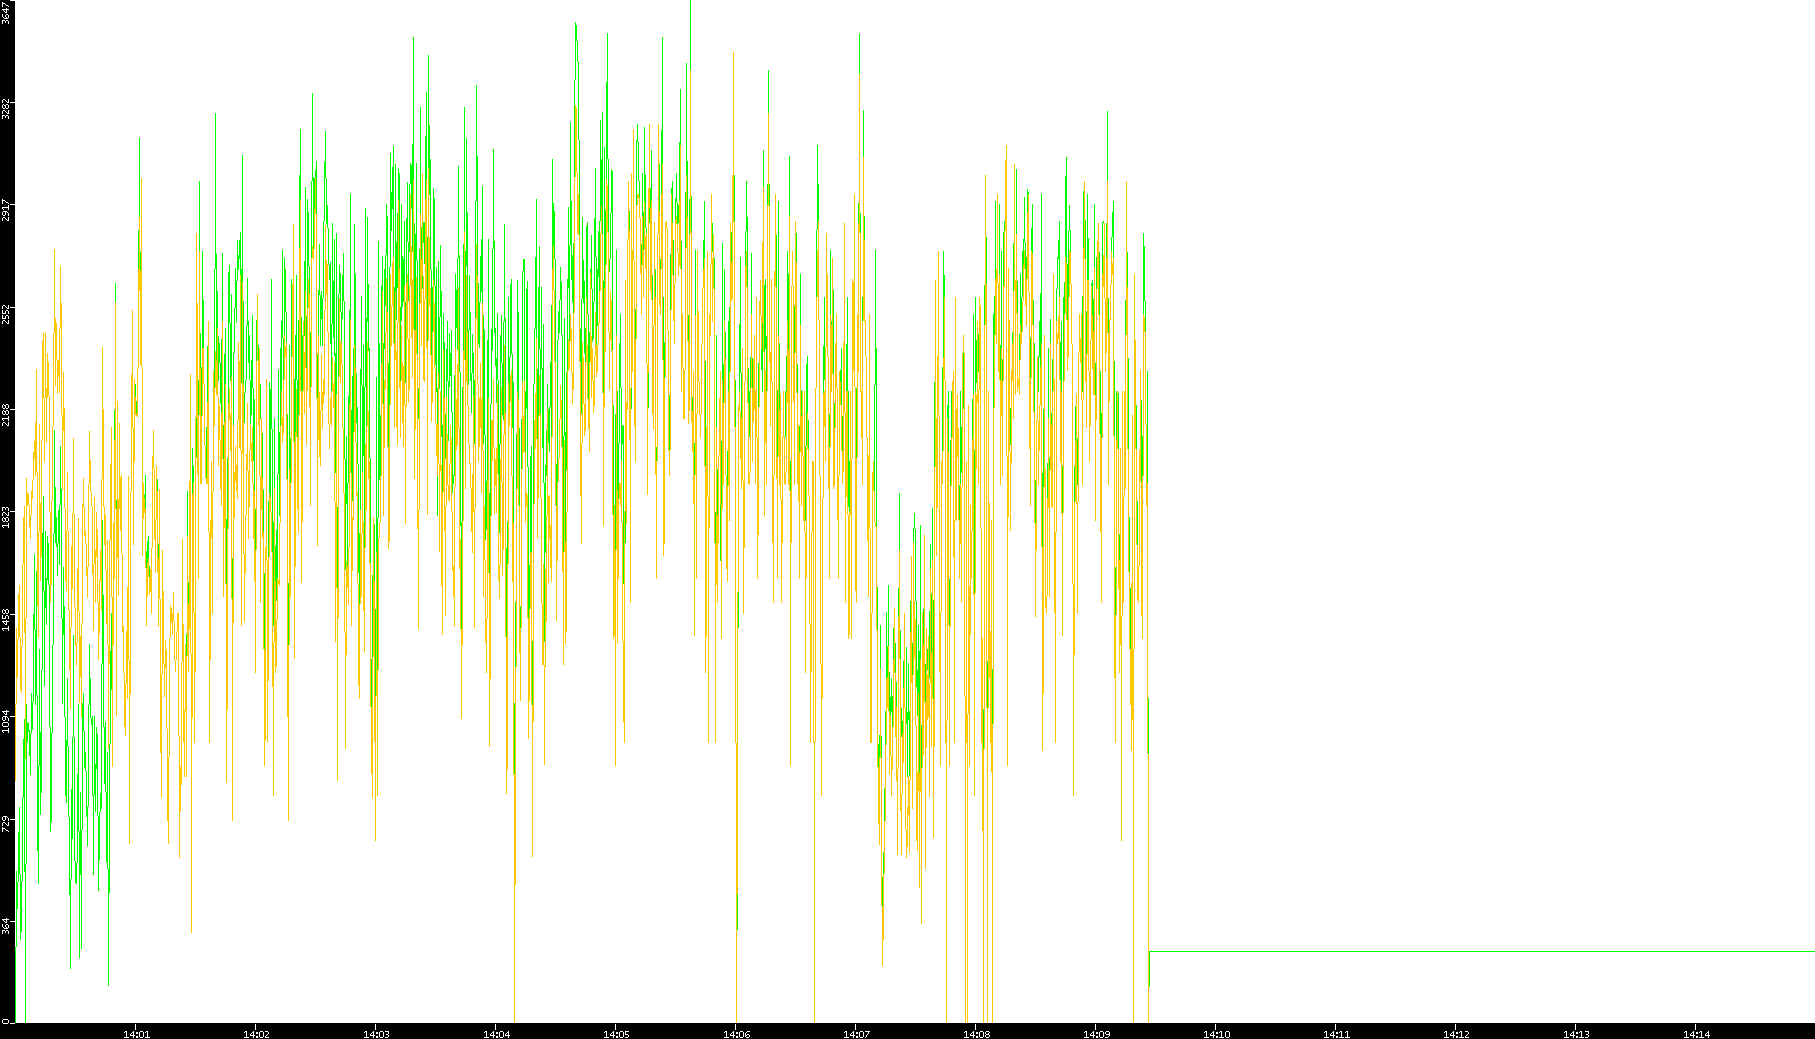
Task: Click the 14:10 time axis label
Action: 1216,1034
